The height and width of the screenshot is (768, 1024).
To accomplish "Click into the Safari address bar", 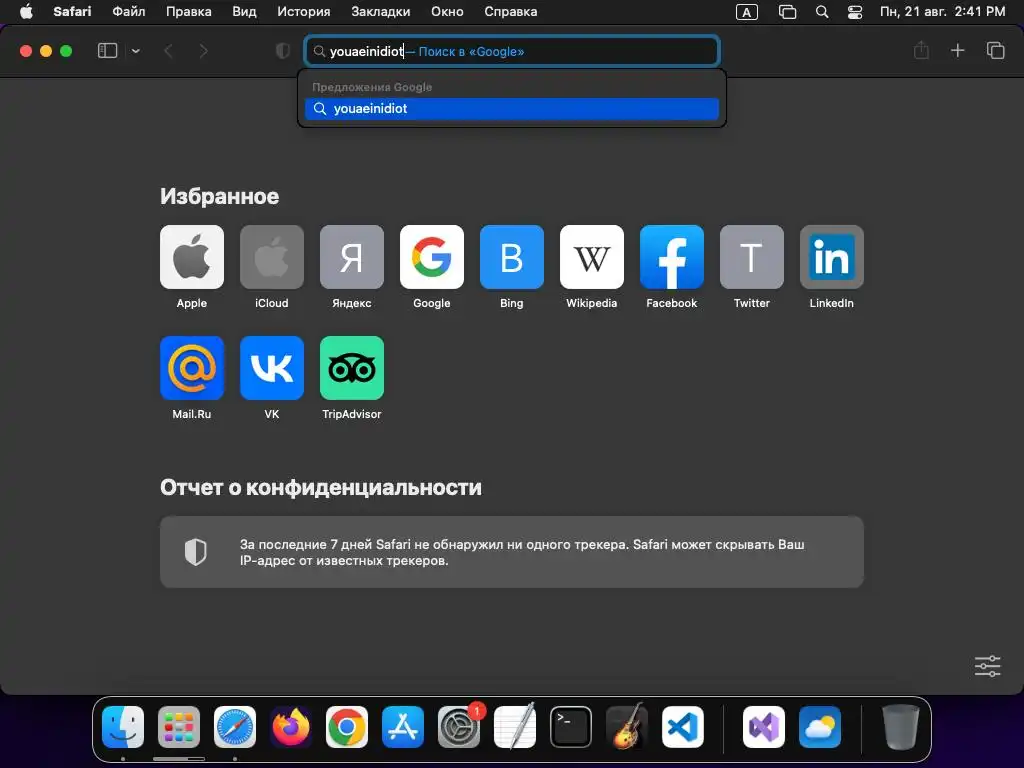I will click(x=511, y=51).
